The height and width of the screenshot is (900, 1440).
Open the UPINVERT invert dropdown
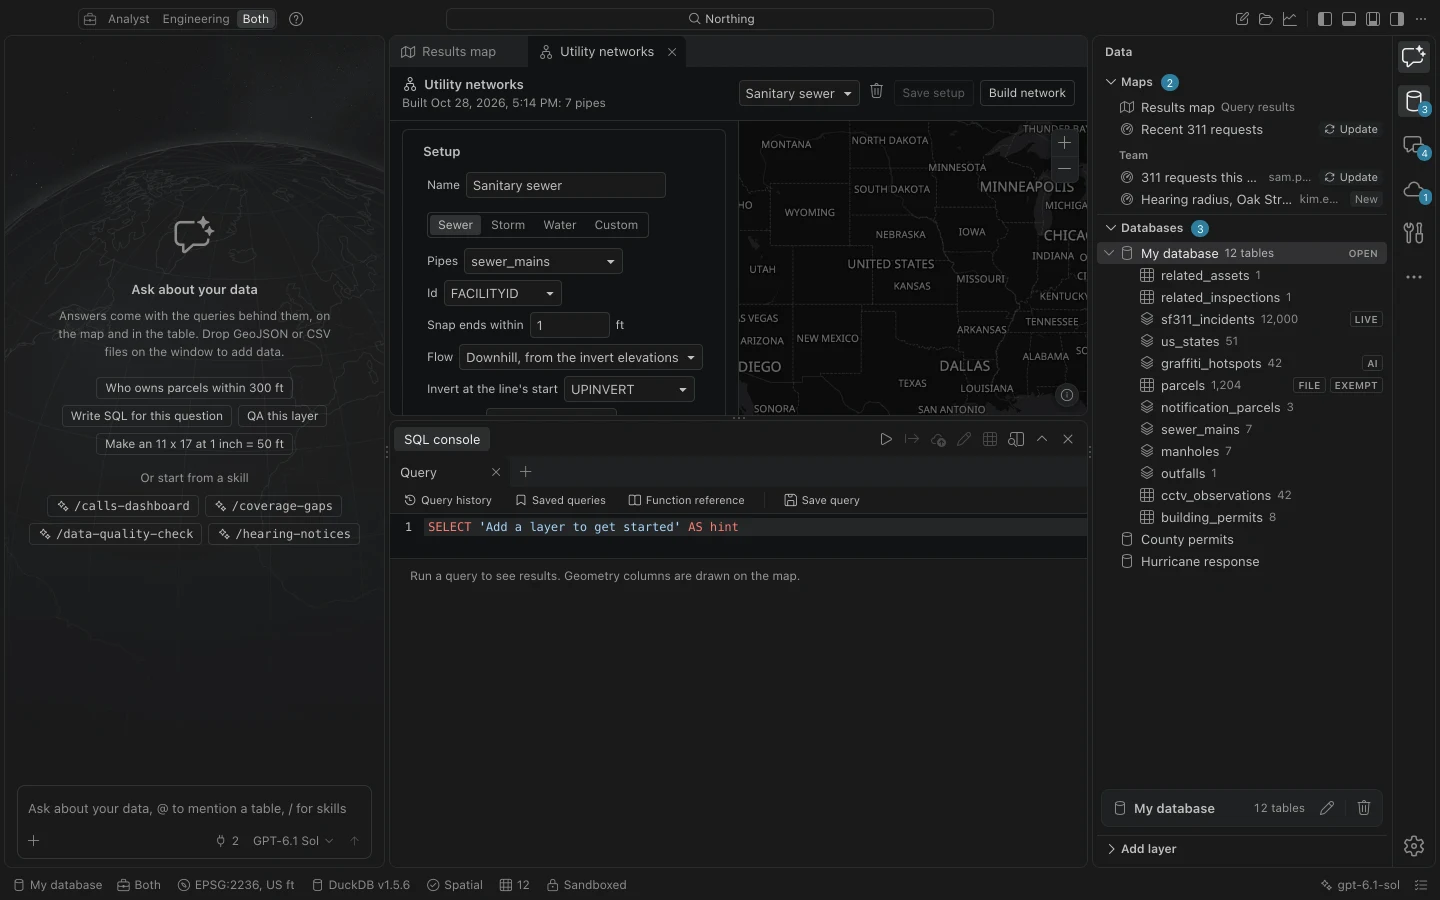[x=629, y=389]
